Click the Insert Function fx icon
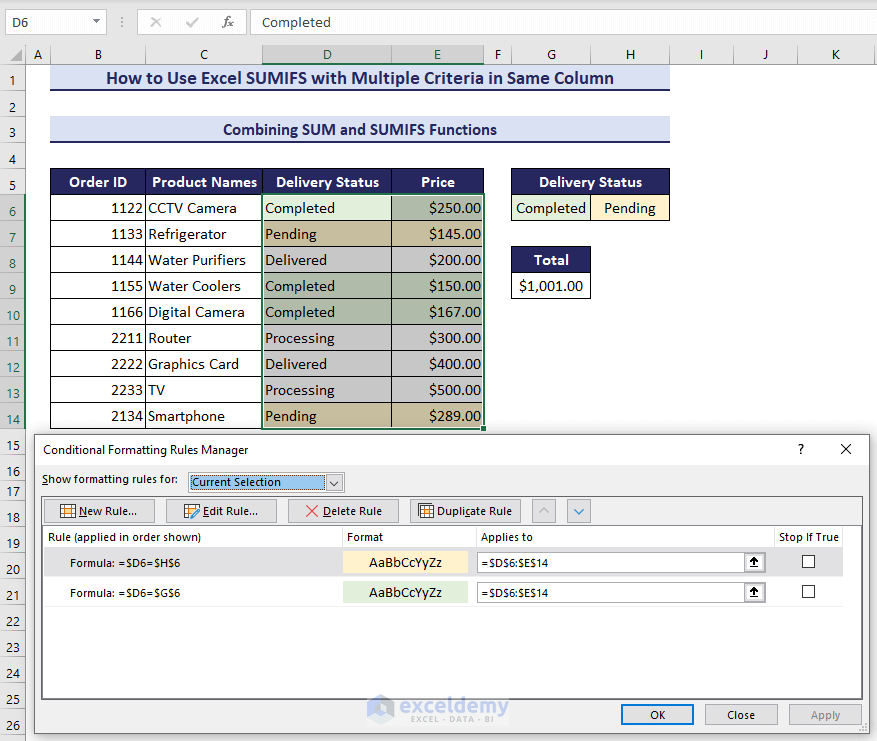Image resolution: width=877 pixels, height=741 pixels. point(227,21)
